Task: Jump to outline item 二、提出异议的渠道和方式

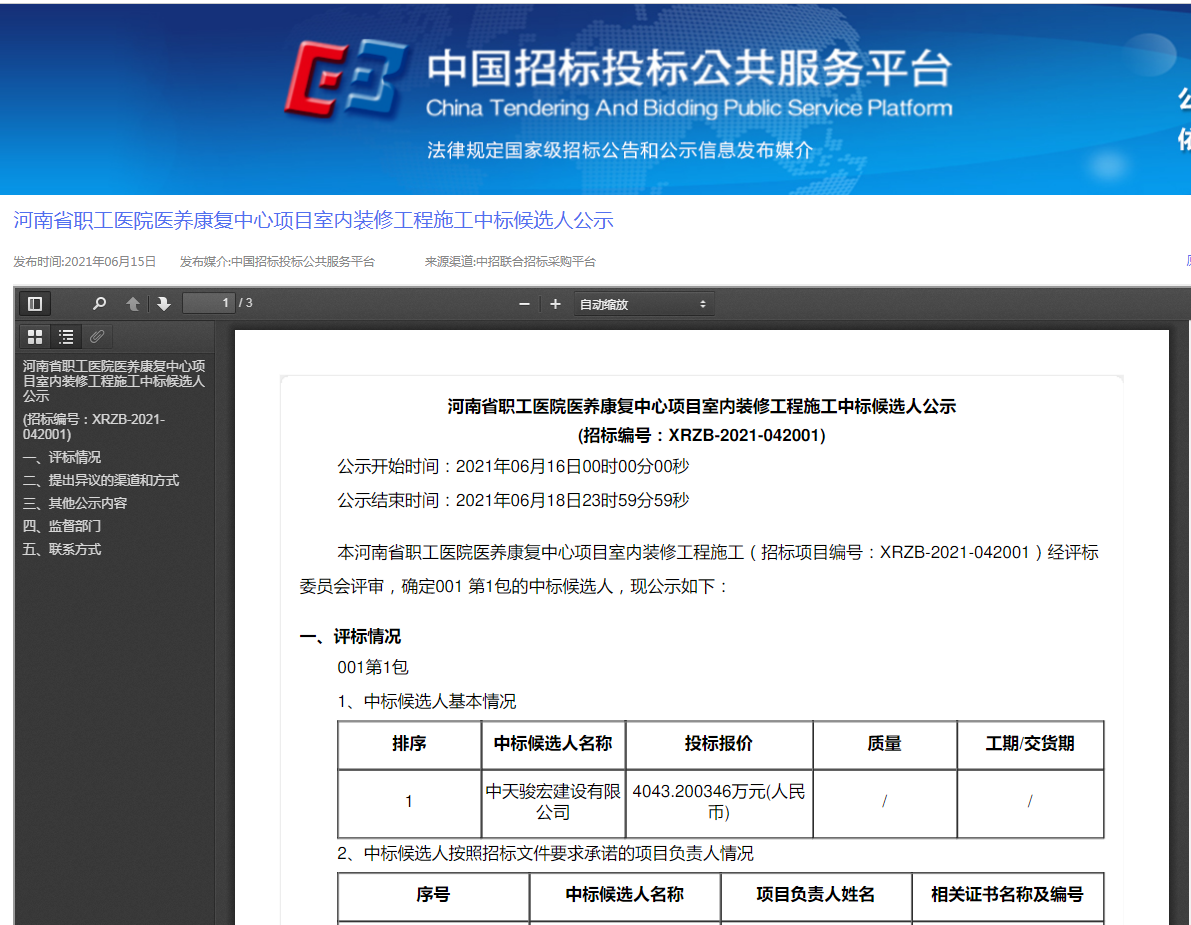Action: [101, 480]
